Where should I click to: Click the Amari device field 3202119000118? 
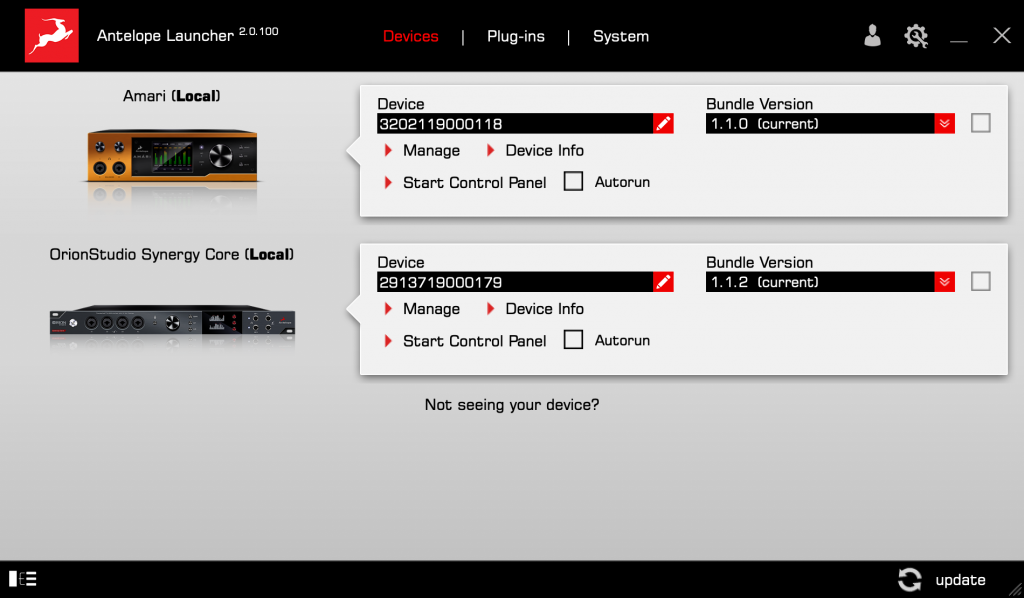click(515, 123)
